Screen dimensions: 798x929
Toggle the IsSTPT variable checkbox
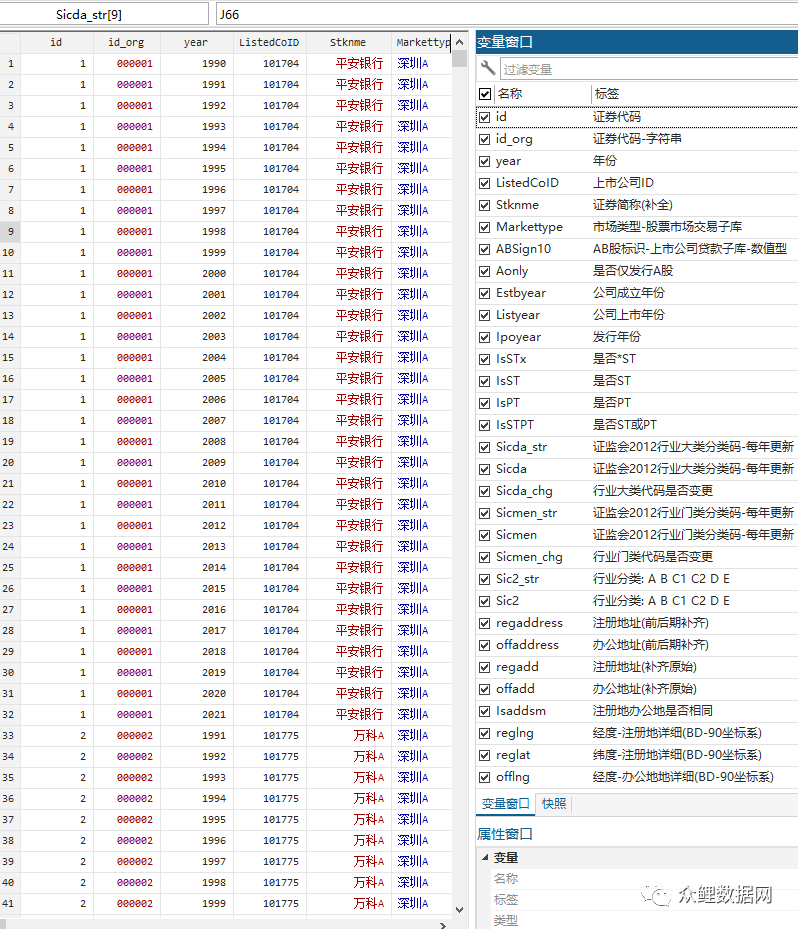pyautogui.click(x=485, y=425)
